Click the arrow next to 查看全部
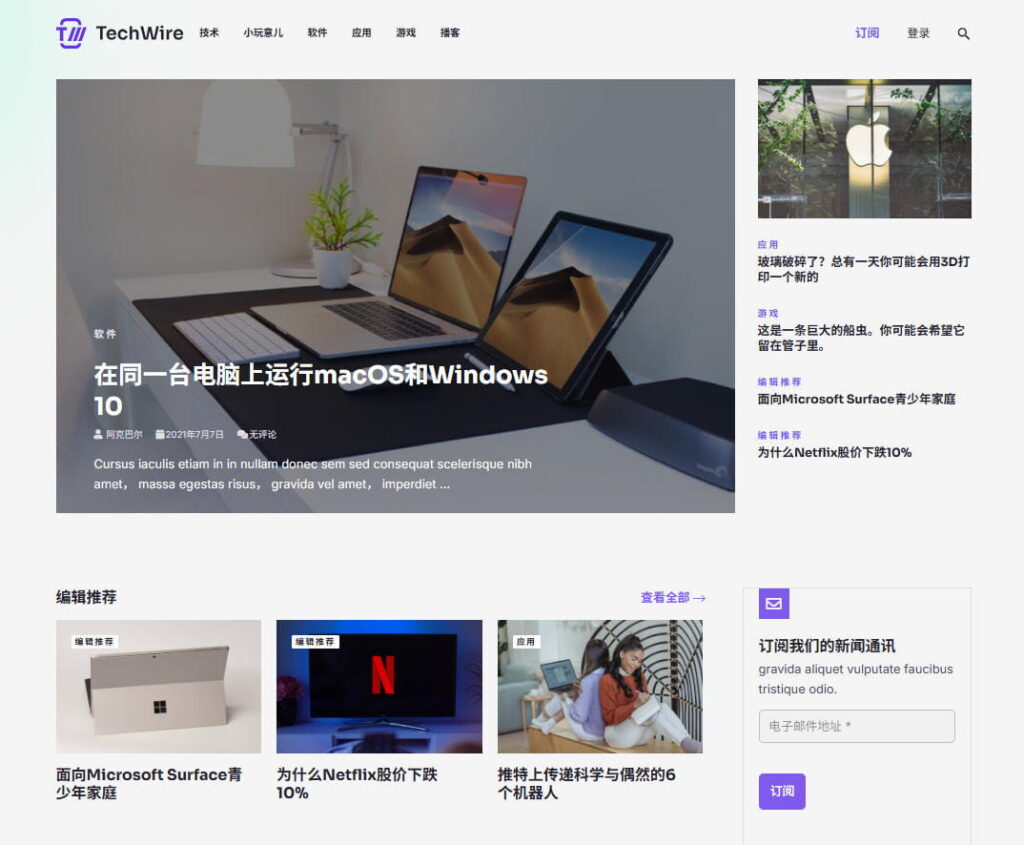 [699, 598]
